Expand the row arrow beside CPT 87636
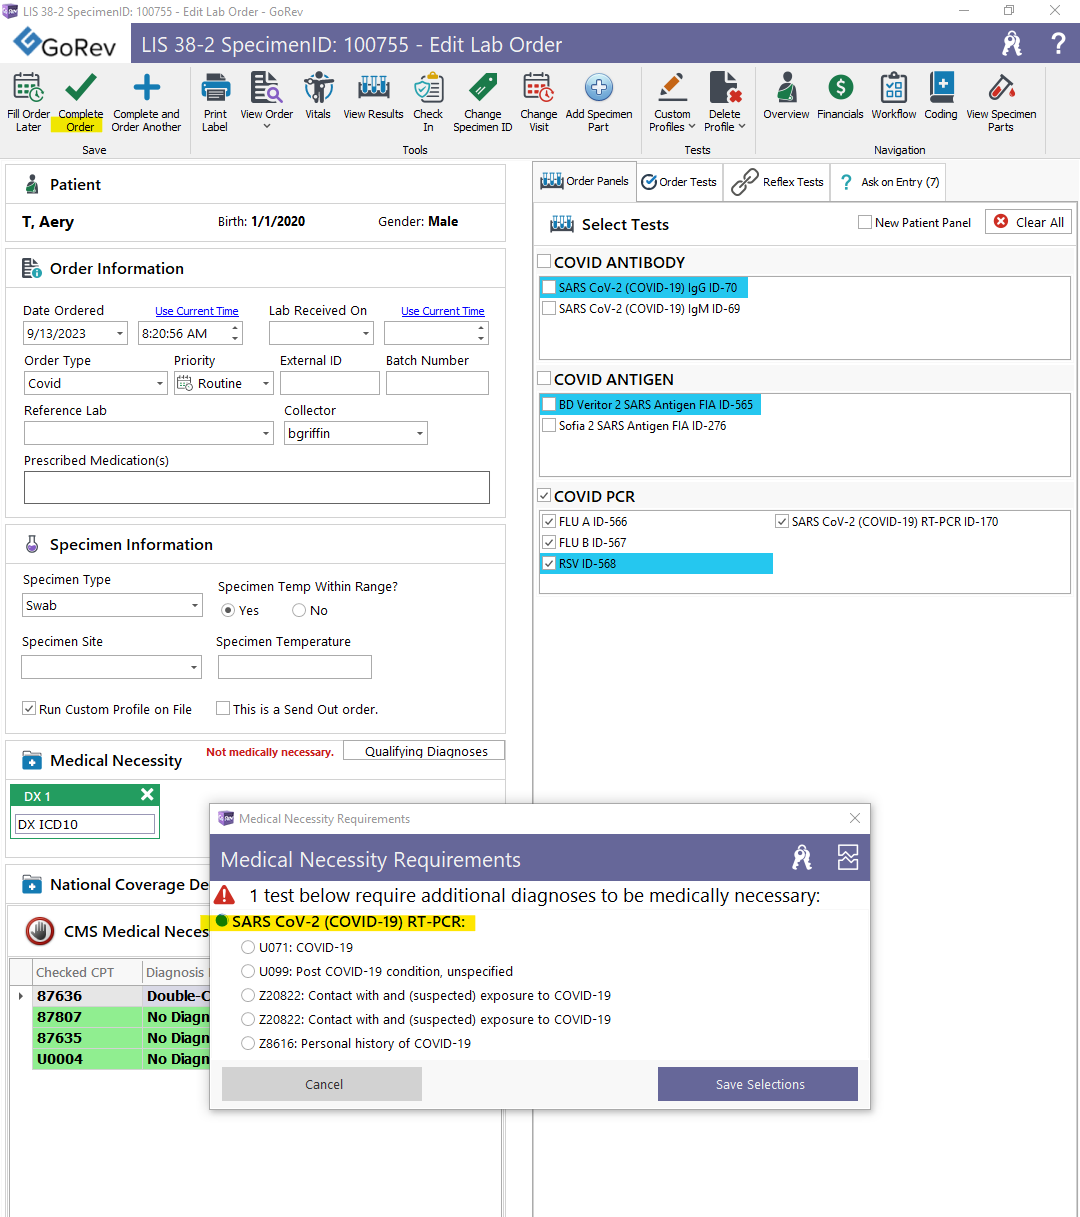Screen dimensions: 1080x1217 tap(21, 996)
